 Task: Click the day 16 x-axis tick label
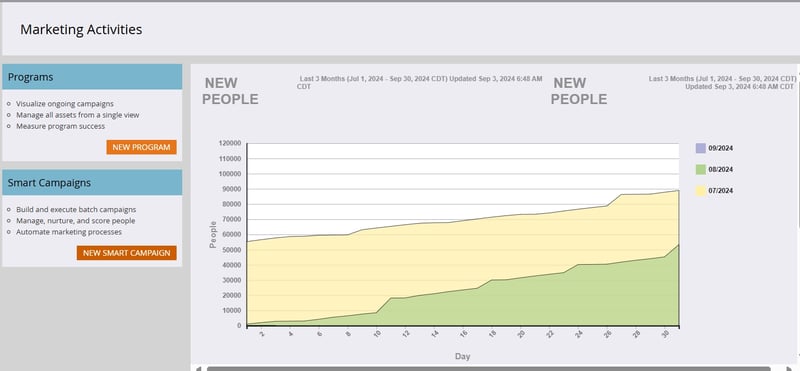point(463,334)
